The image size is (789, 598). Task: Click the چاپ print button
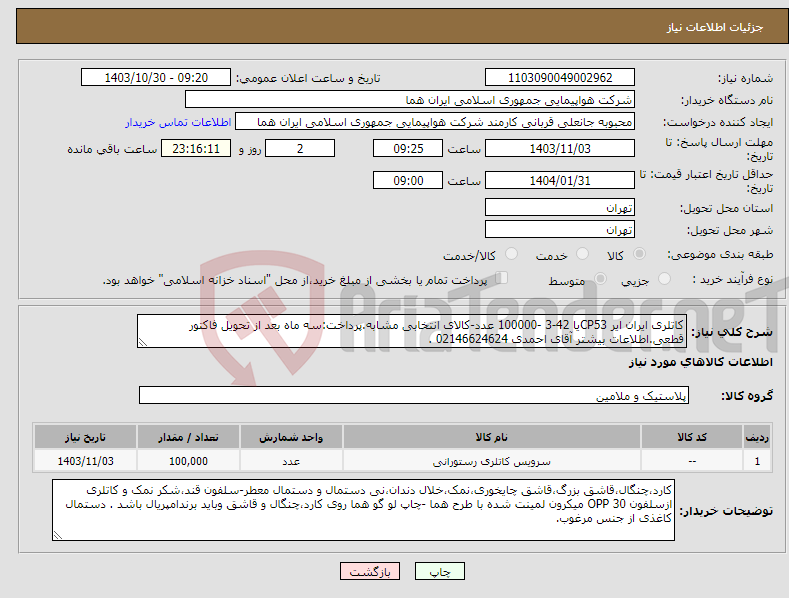pos(440,571)
